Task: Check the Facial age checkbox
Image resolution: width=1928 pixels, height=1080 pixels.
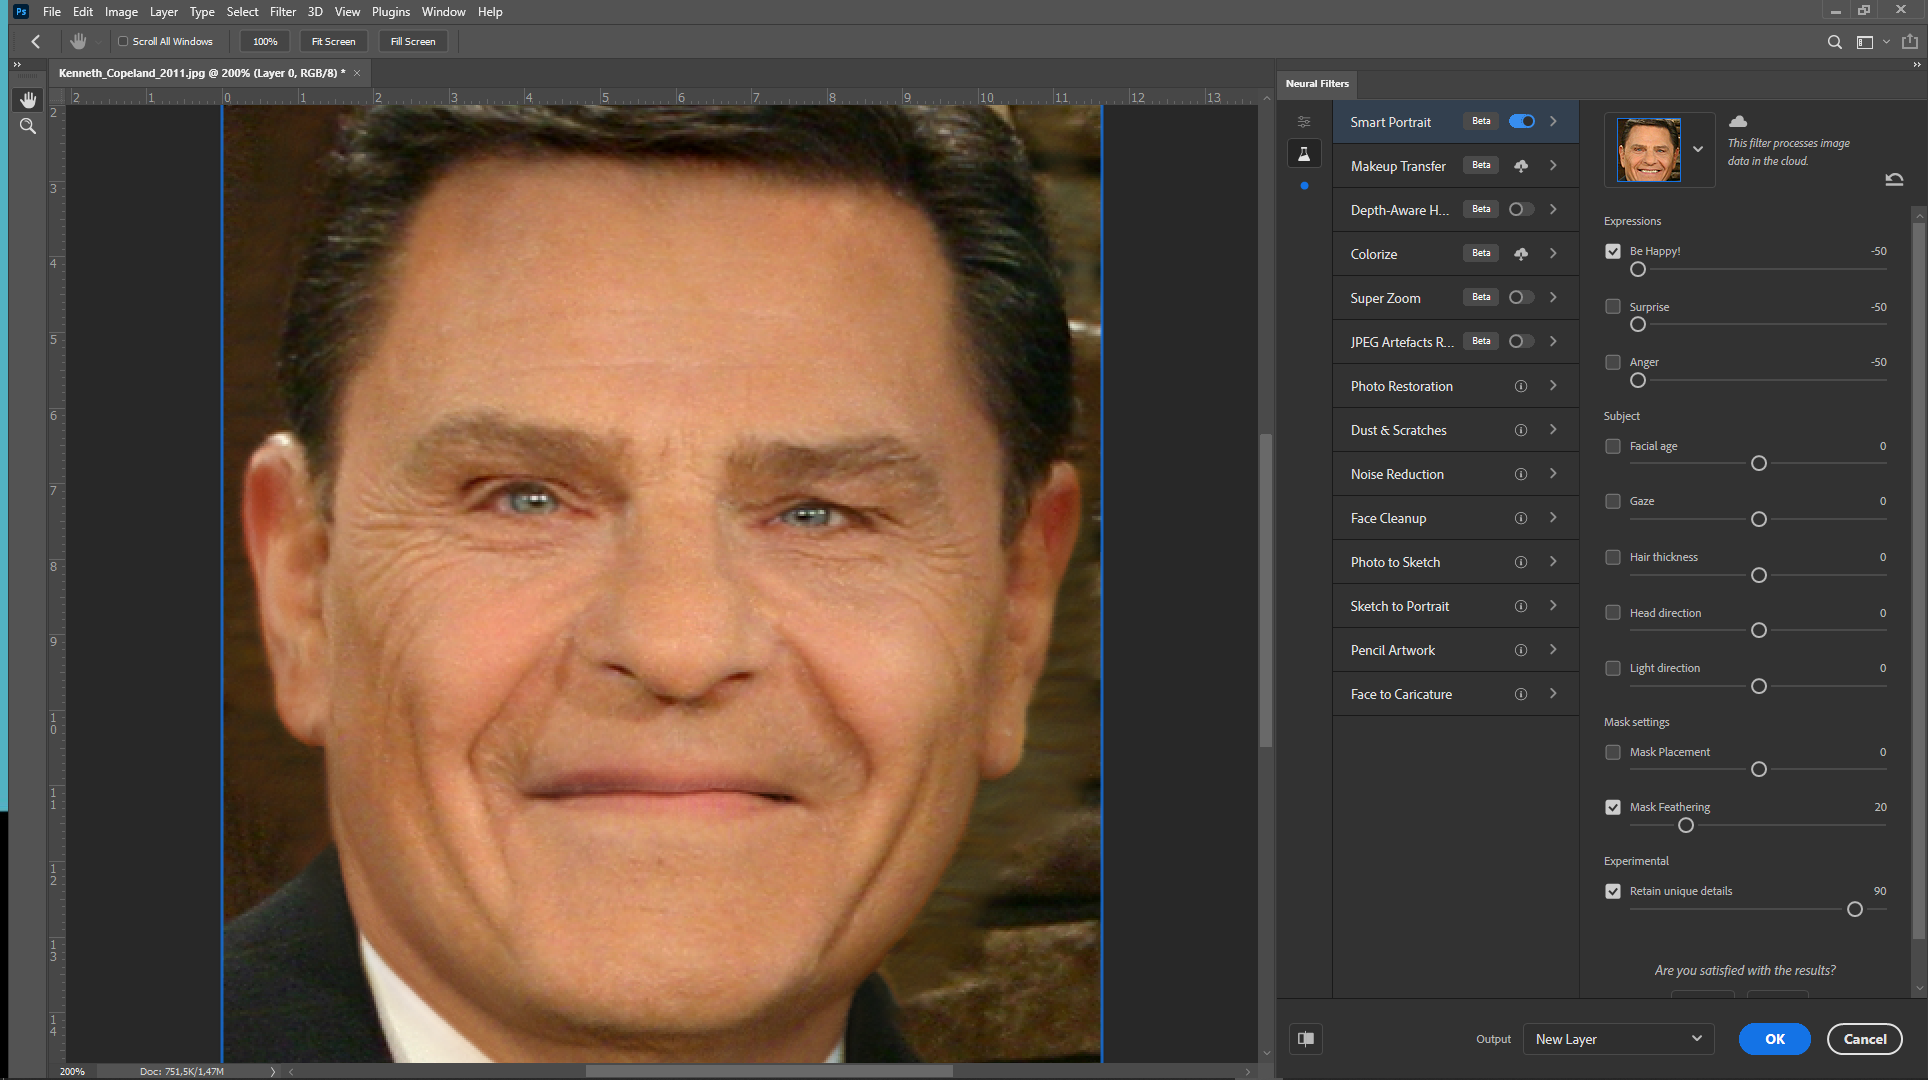Action: pyautogui.click(x=1613, y=446)
